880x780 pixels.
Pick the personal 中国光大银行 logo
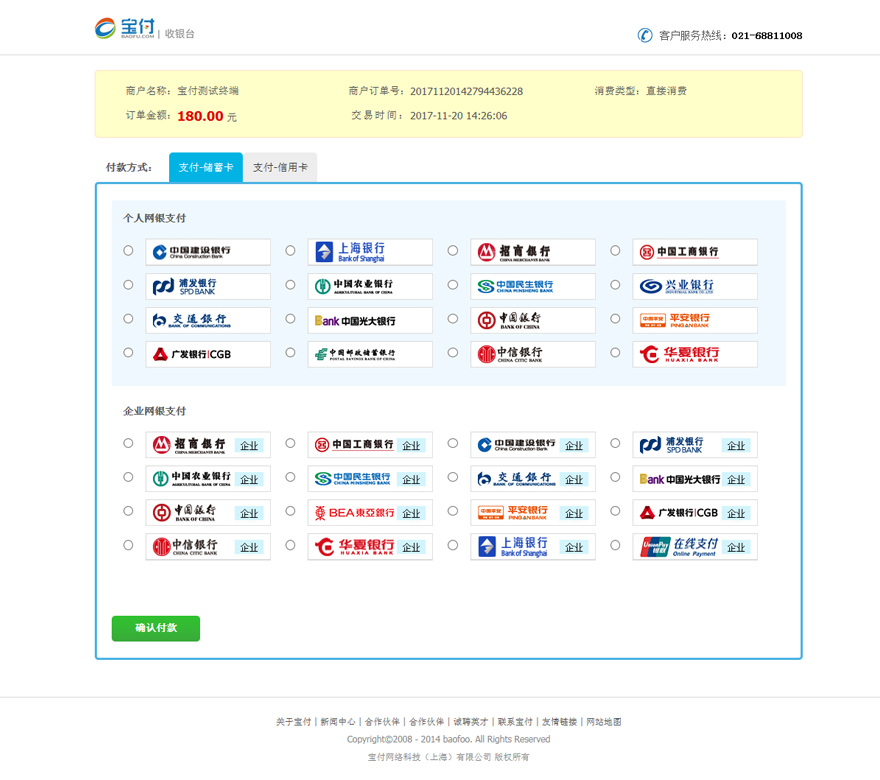(370, 320)
